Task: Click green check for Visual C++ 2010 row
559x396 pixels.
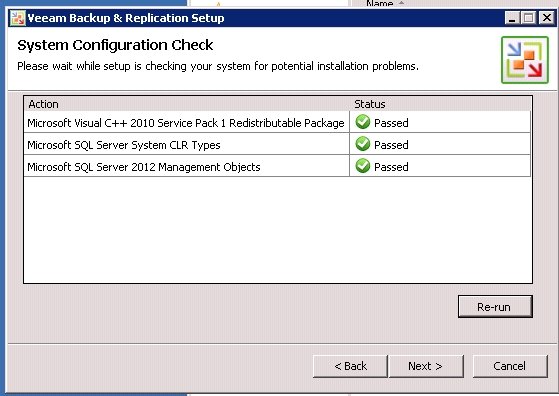Action: tap(363, 122)
